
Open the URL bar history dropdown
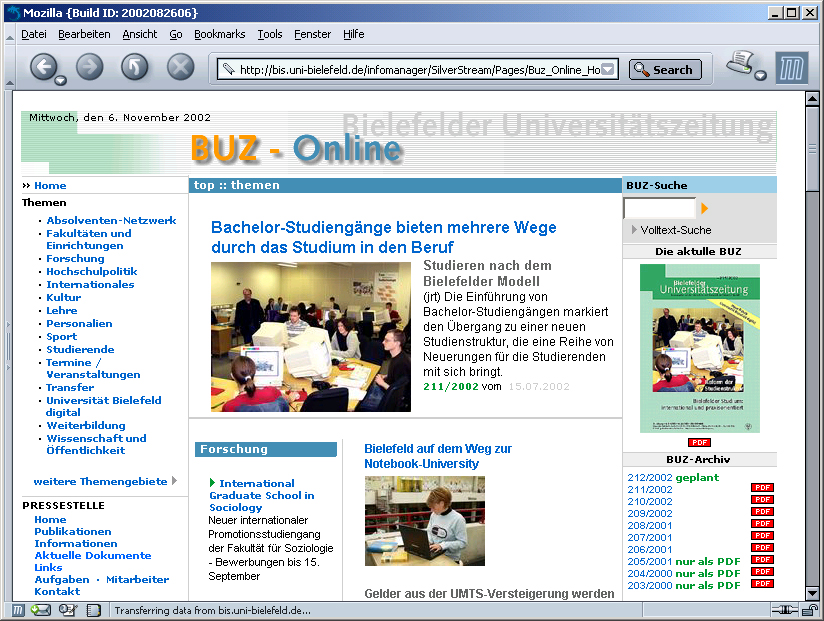click(x=608, y=70)
